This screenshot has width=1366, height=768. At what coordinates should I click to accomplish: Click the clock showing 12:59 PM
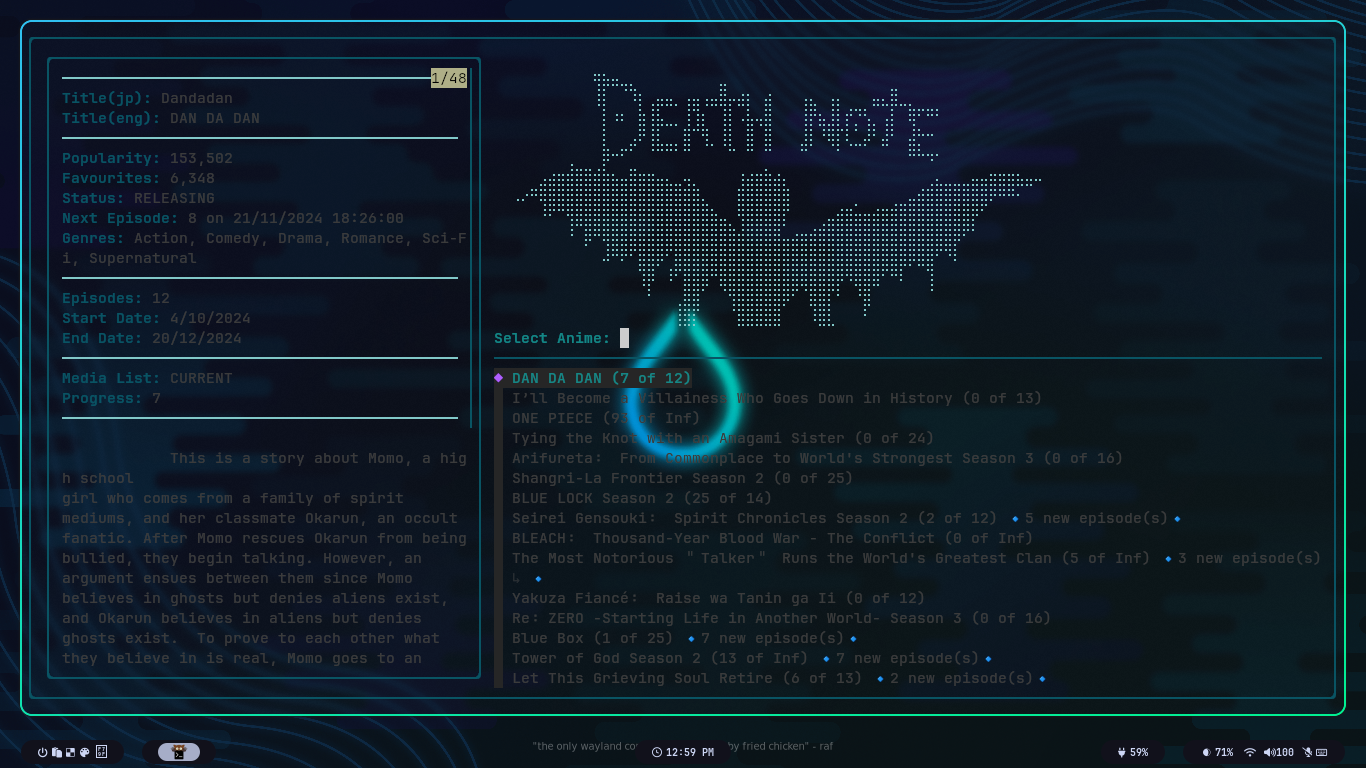(683, 752)
